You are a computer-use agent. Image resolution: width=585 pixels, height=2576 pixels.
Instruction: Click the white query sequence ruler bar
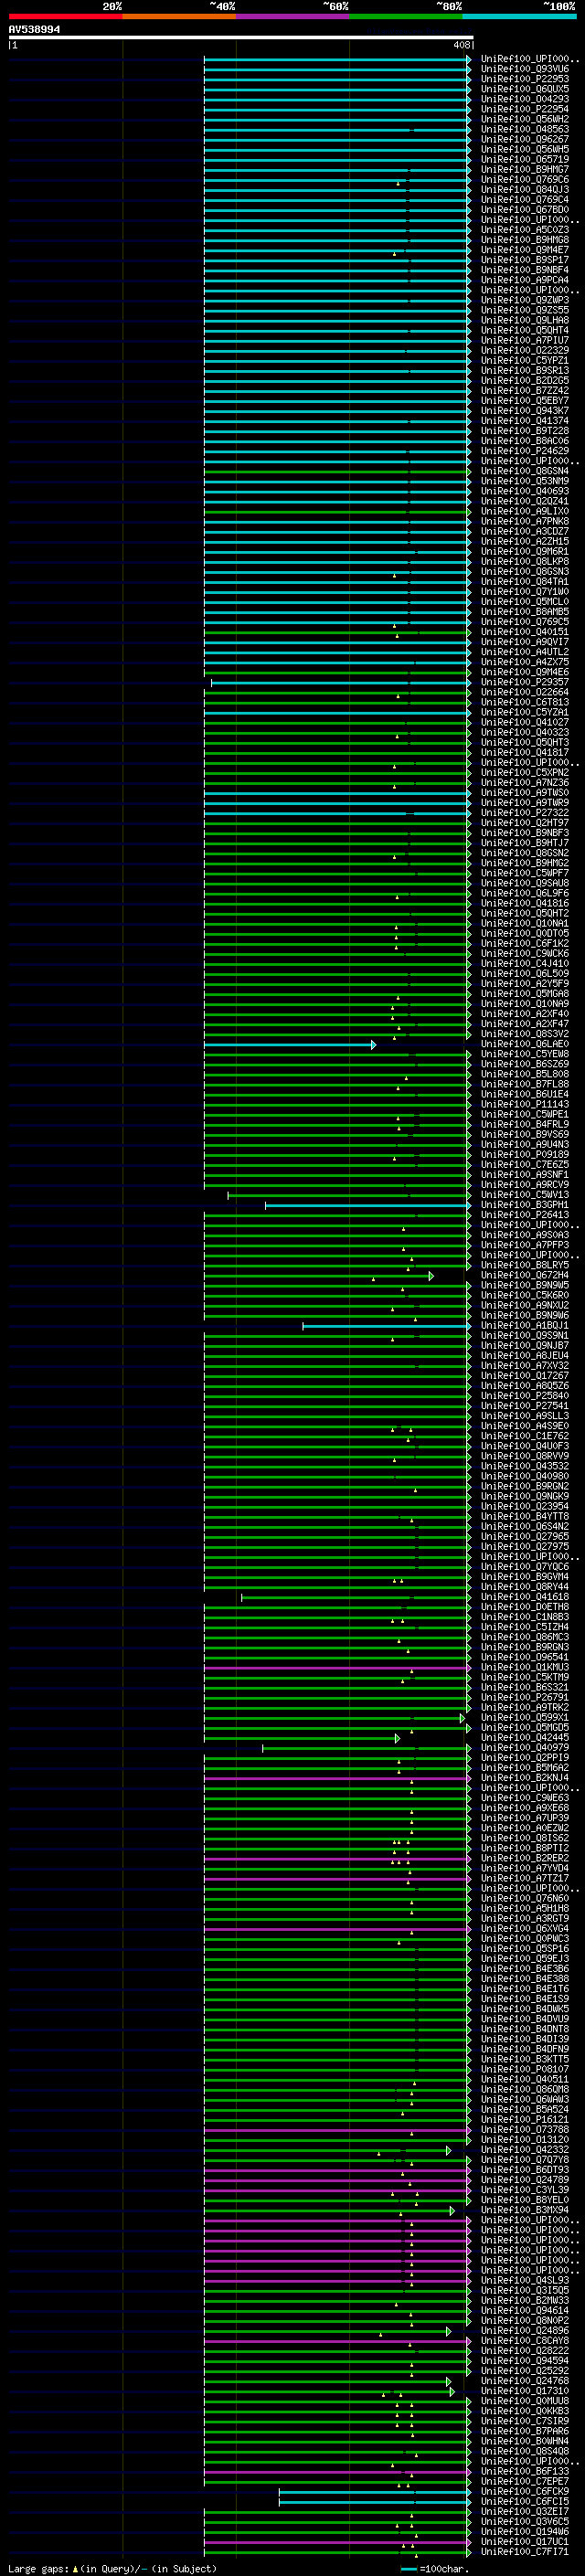coord(241,38)
